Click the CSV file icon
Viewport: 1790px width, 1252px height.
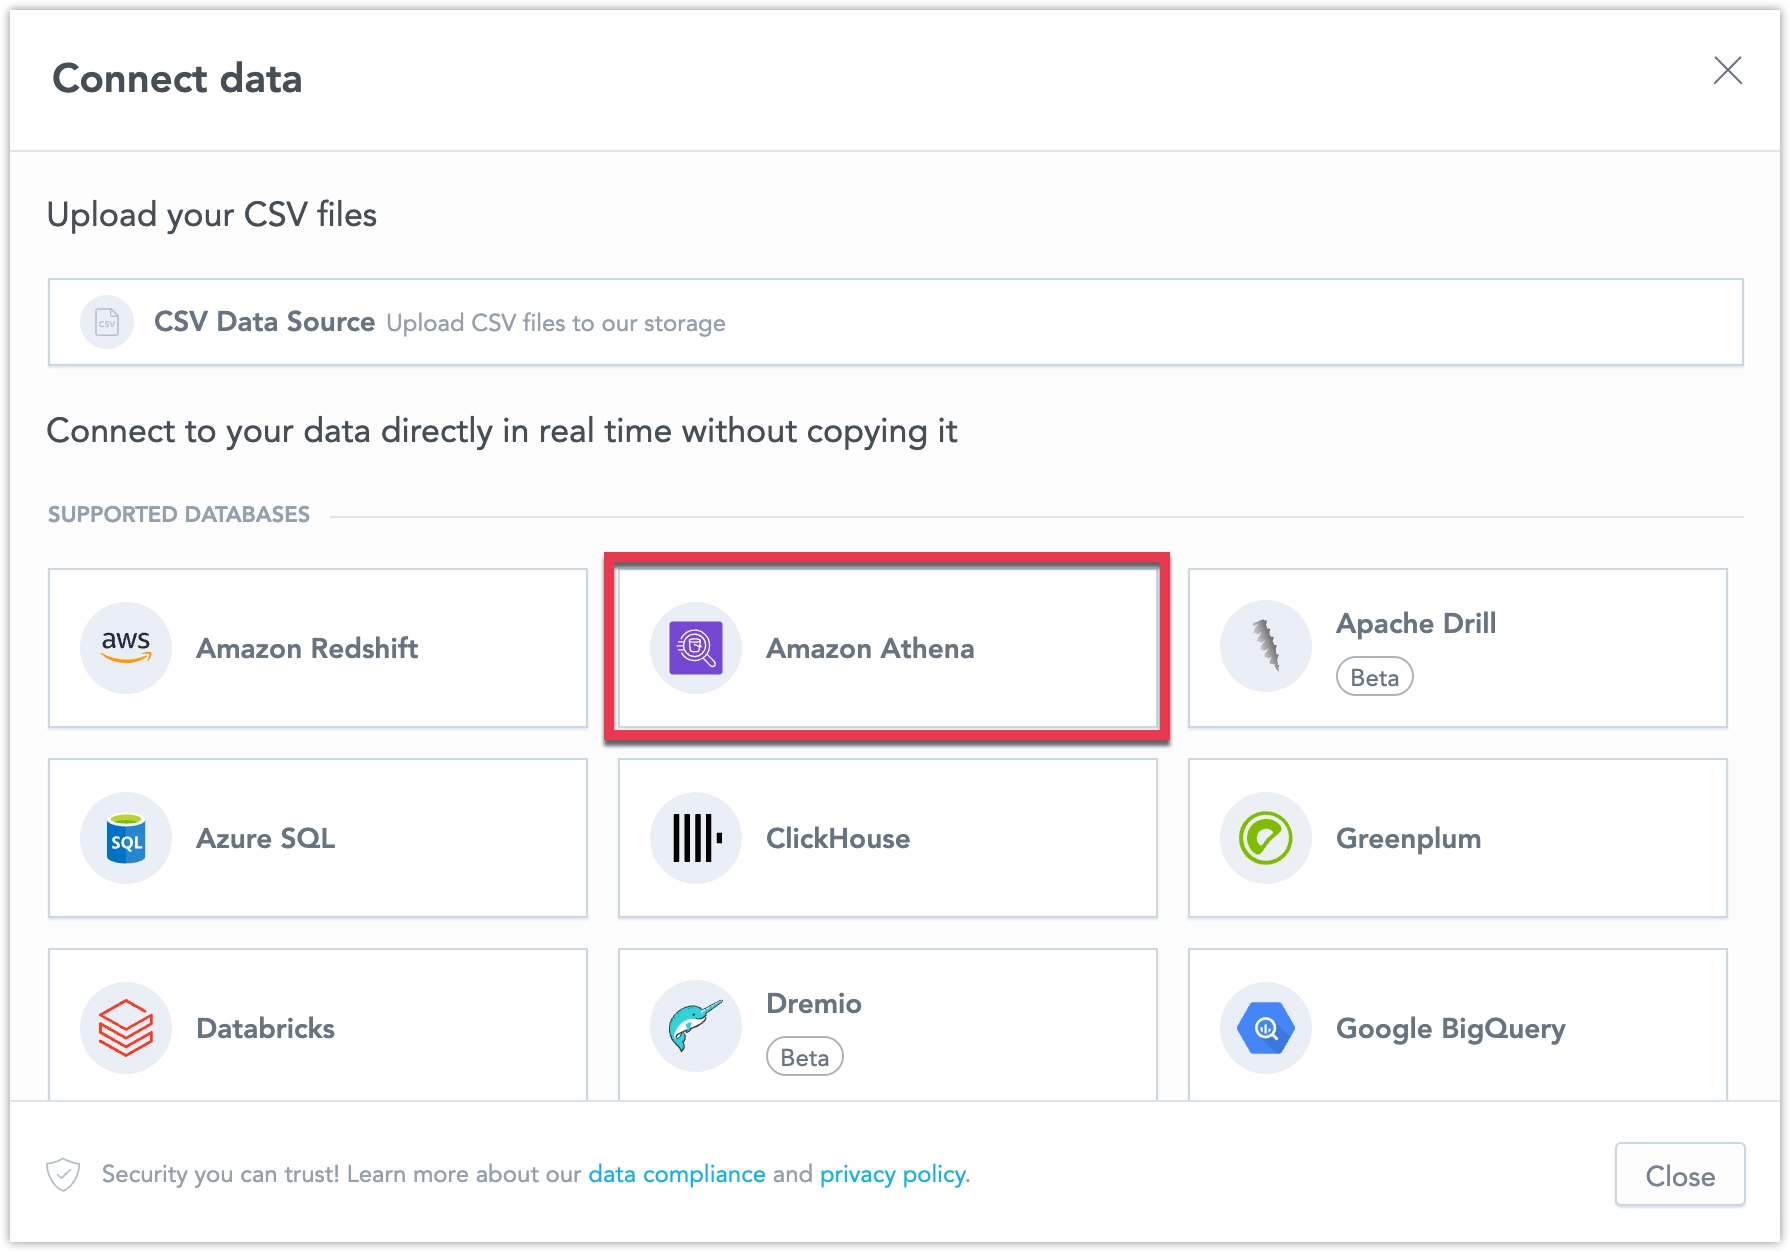coord(107,322)
